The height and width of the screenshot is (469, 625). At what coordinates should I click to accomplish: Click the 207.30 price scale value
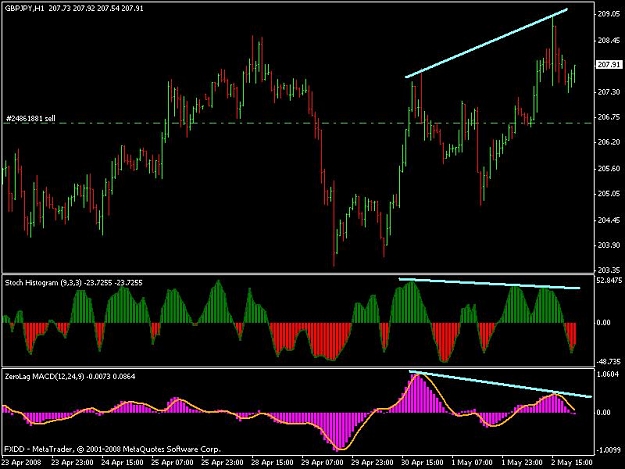pos(609,92)
